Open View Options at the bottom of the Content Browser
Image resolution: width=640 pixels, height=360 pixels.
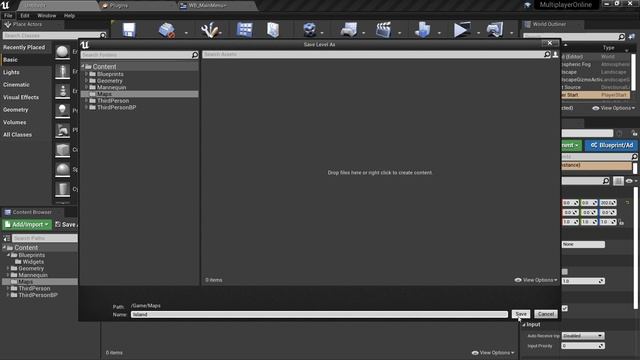pos(493,353)
